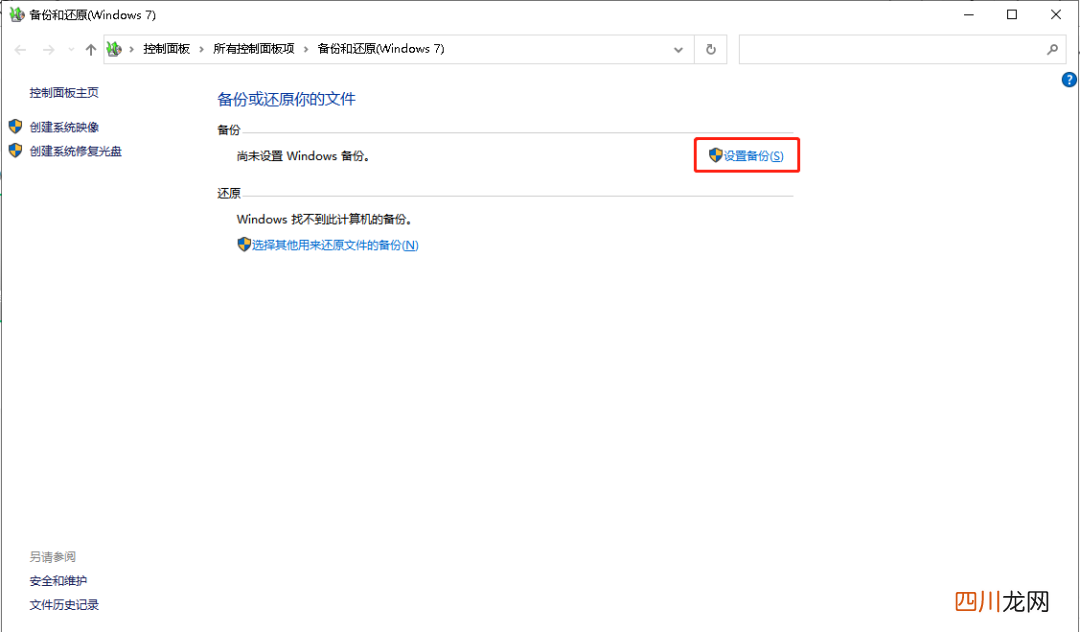
Task: Click shield icon next to 设置备份(S)
Action: point(716,156)
